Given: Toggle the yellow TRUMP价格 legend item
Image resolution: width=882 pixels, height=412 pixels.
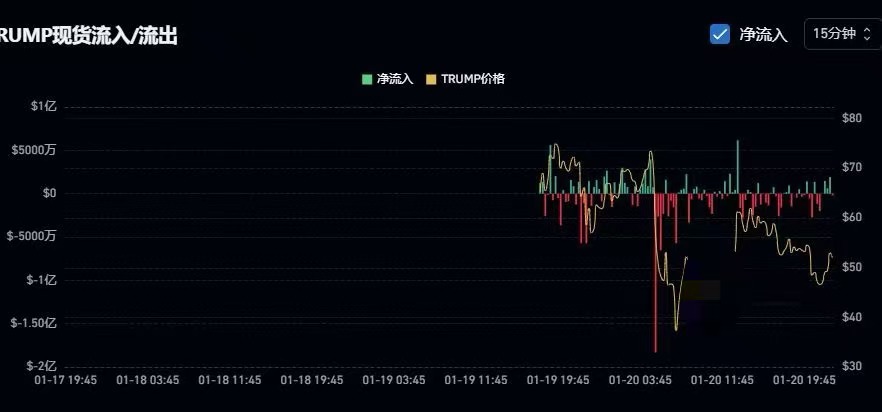Looking at the screenshot, I should pyautogui.click(x=465, y=79).
